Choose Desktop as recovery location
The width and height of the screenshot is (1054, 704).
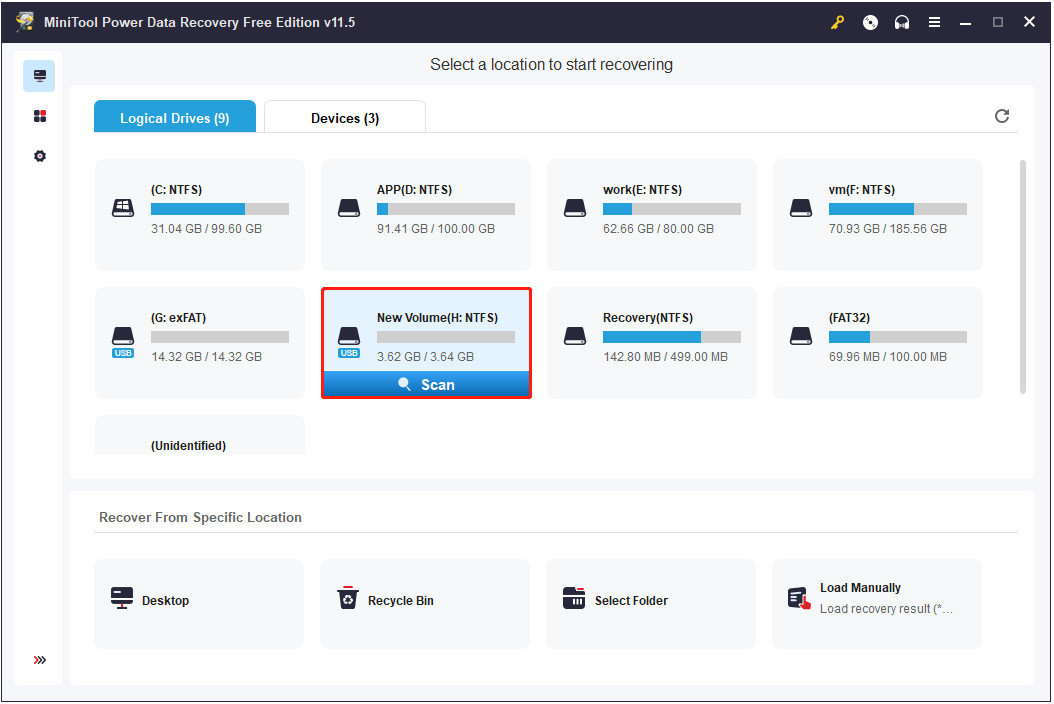pyautogui.click(x=199, y=604)
